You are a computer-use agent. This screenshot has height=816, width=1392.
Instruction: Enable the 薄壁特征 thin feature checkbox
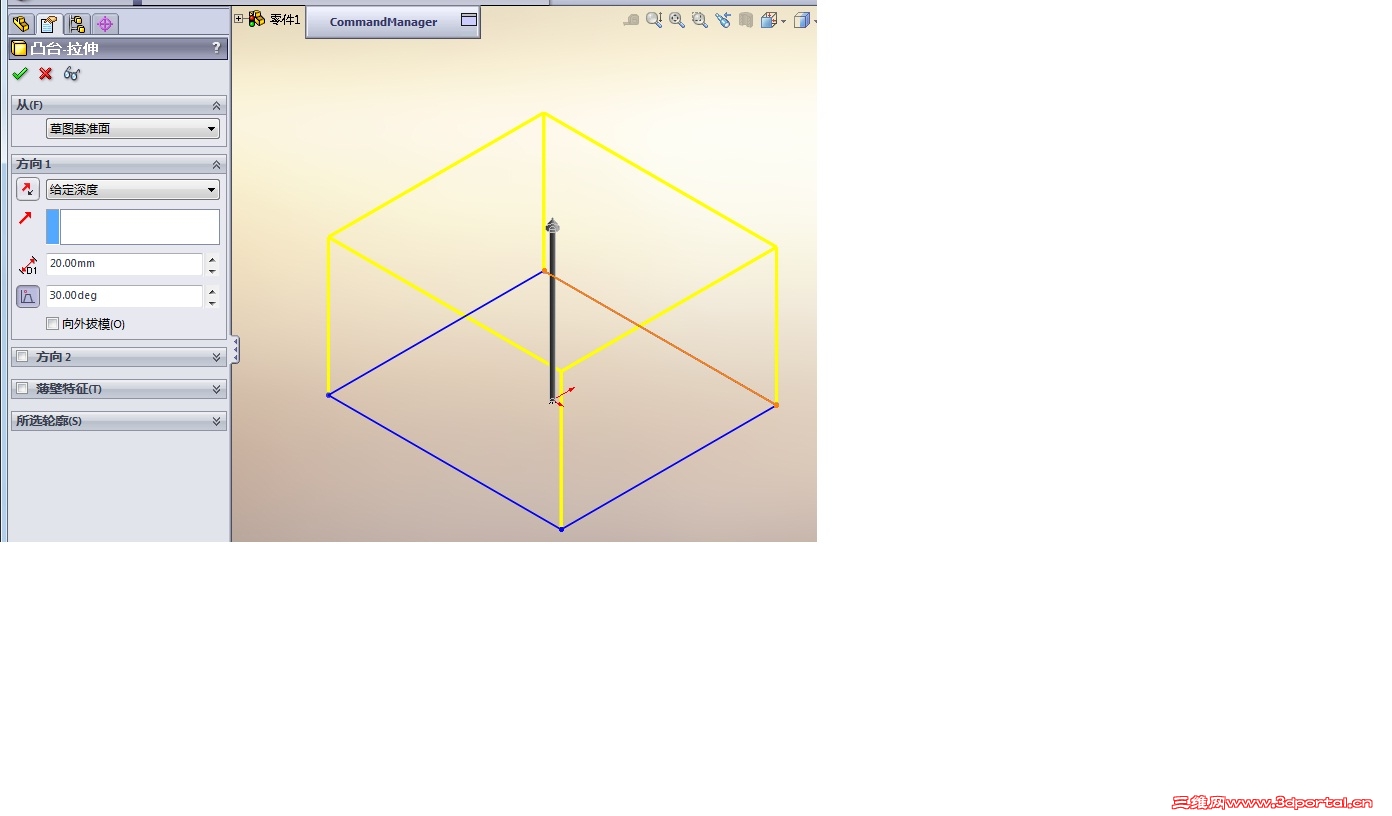(x=22, y=388)
